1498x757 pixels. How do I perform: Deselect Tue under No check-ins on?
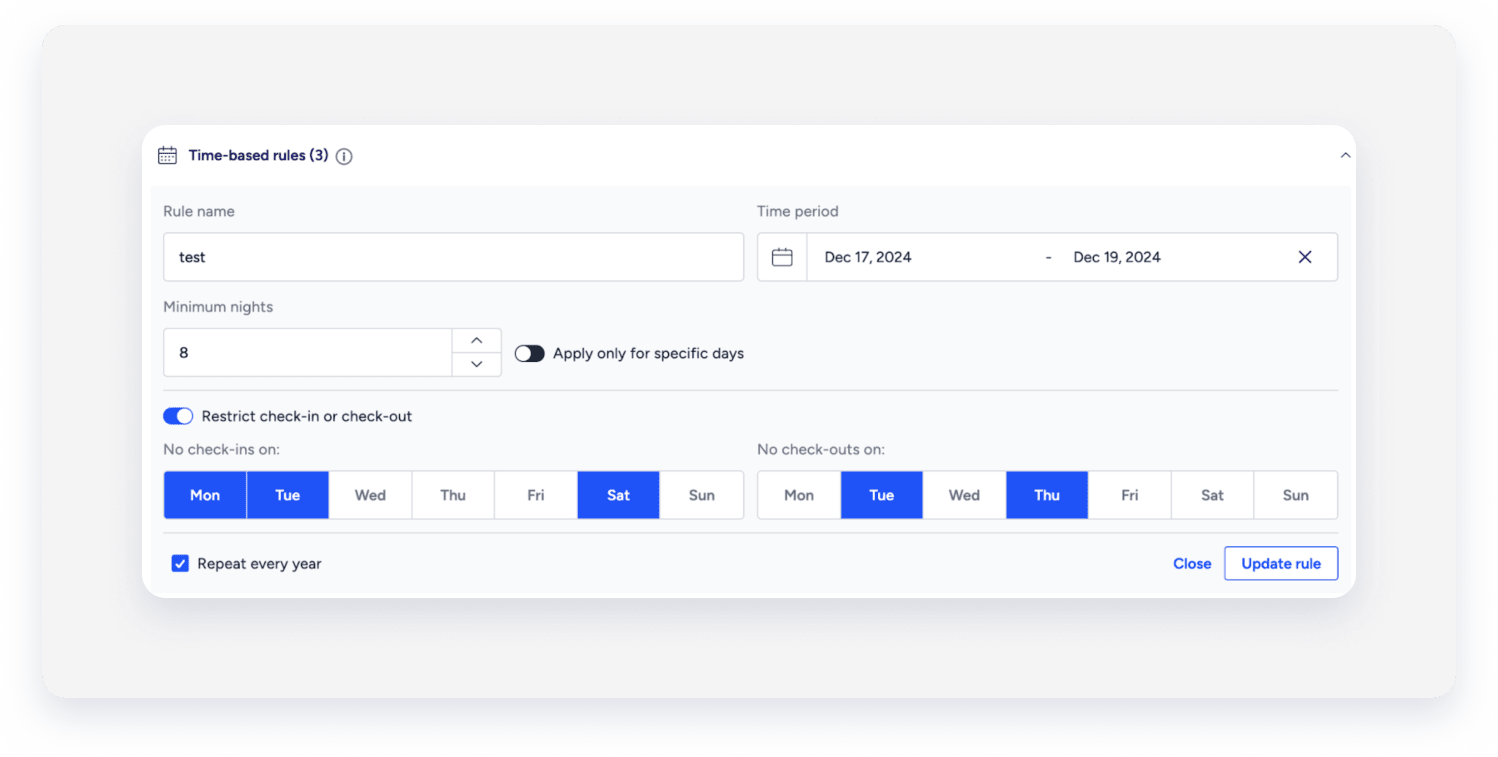(x=288, y=495)
